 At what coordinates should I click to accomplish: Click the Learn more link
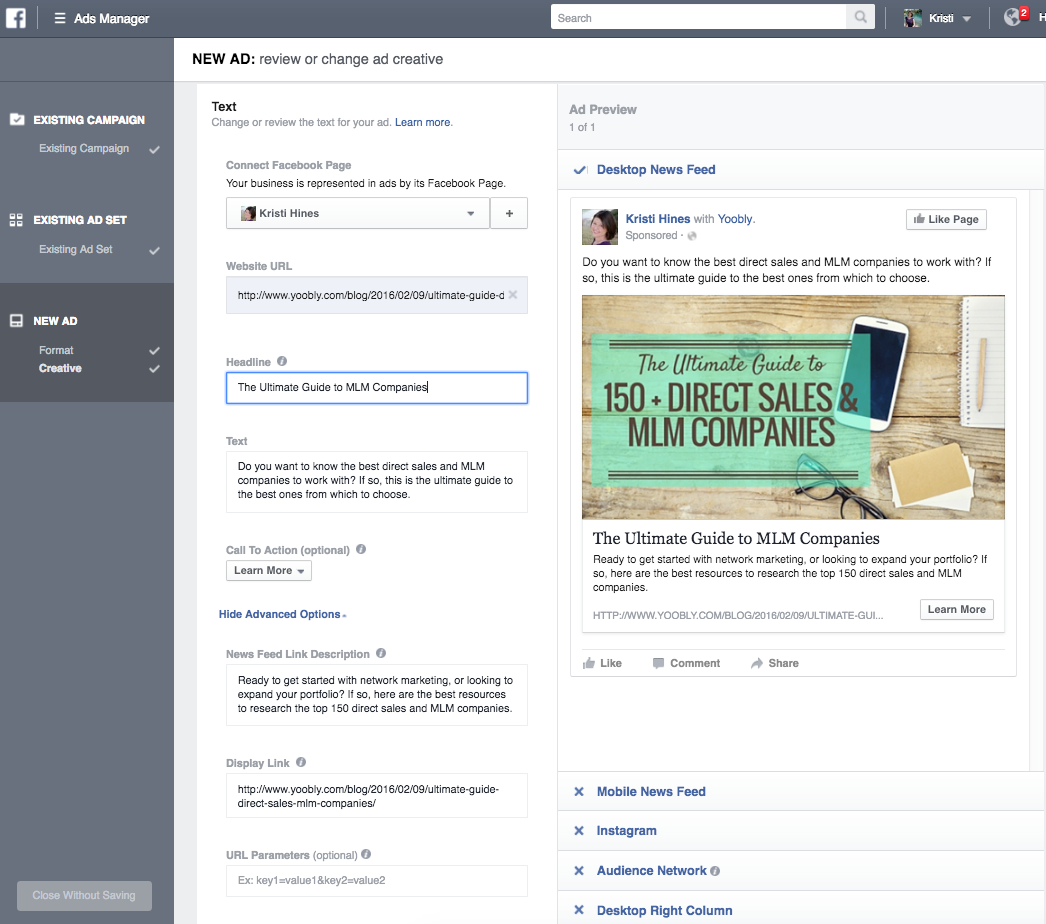point(422,122)
